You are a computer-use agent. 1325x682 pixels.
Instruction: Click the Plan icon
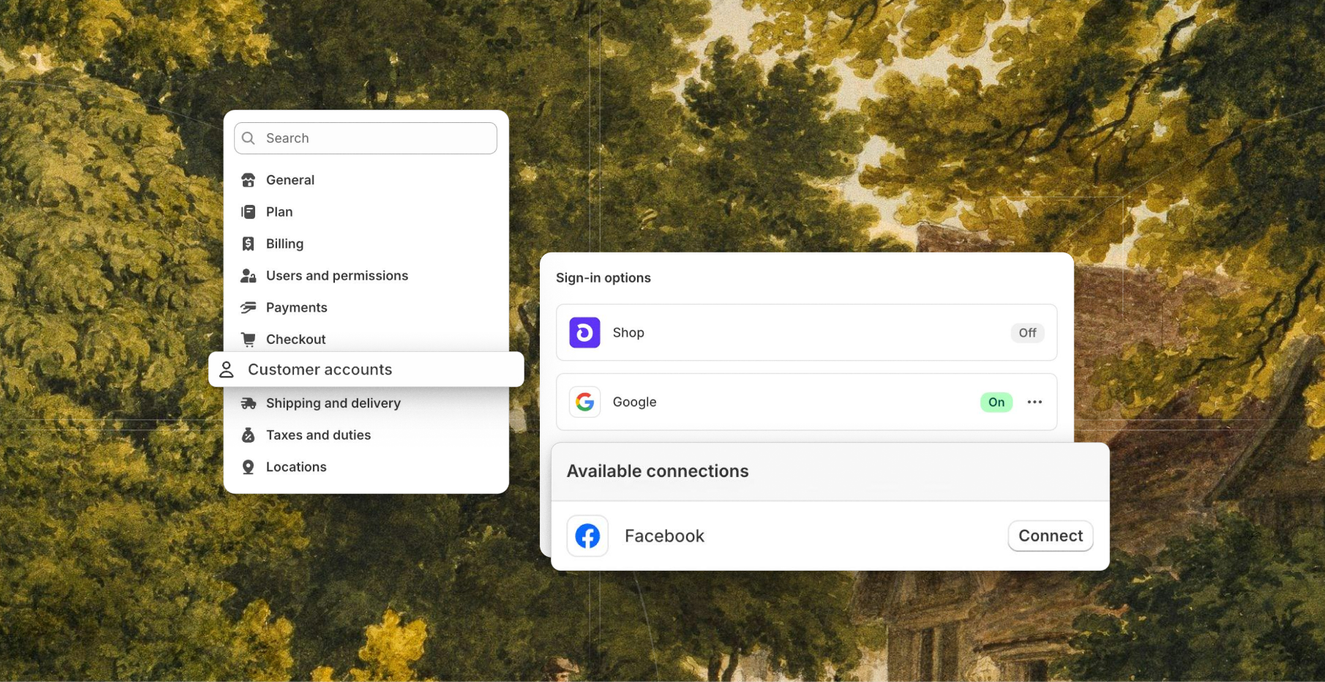point(248,212)
